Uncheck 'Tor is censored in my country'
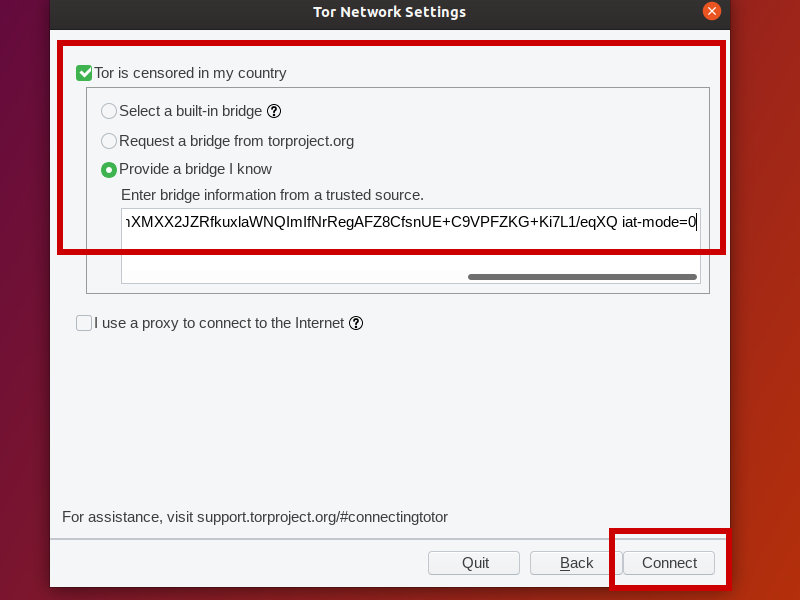Screen dimensions: 800x600 [84, 73]
